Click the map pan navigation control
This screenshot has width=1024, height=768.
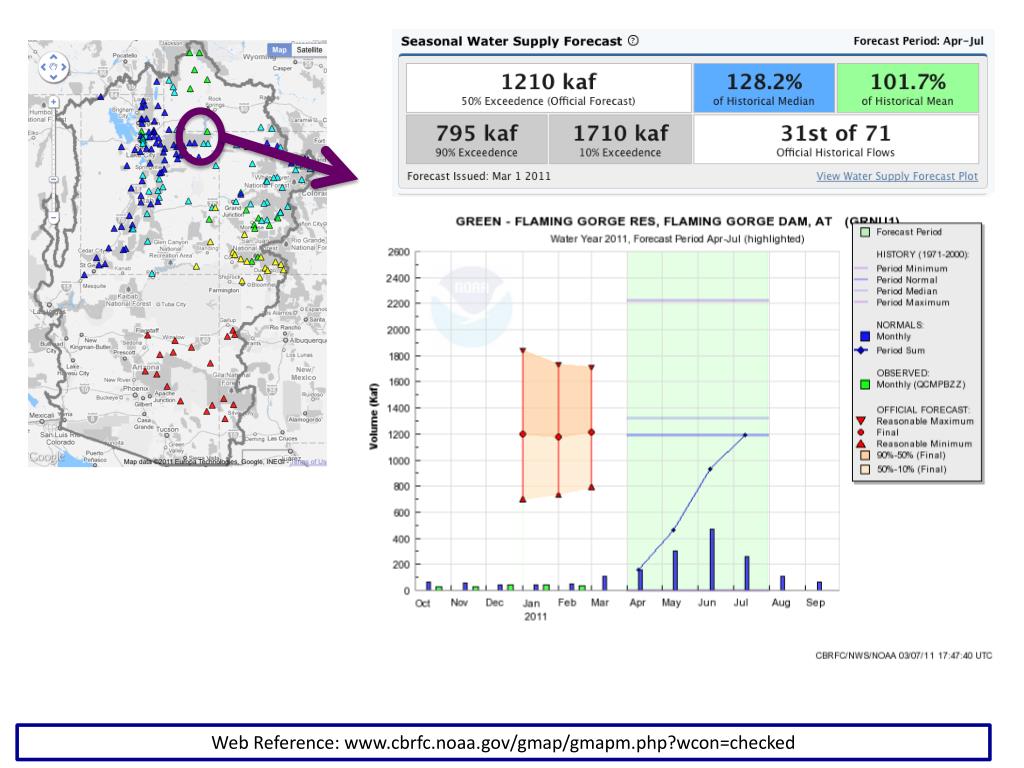[52, 68]
